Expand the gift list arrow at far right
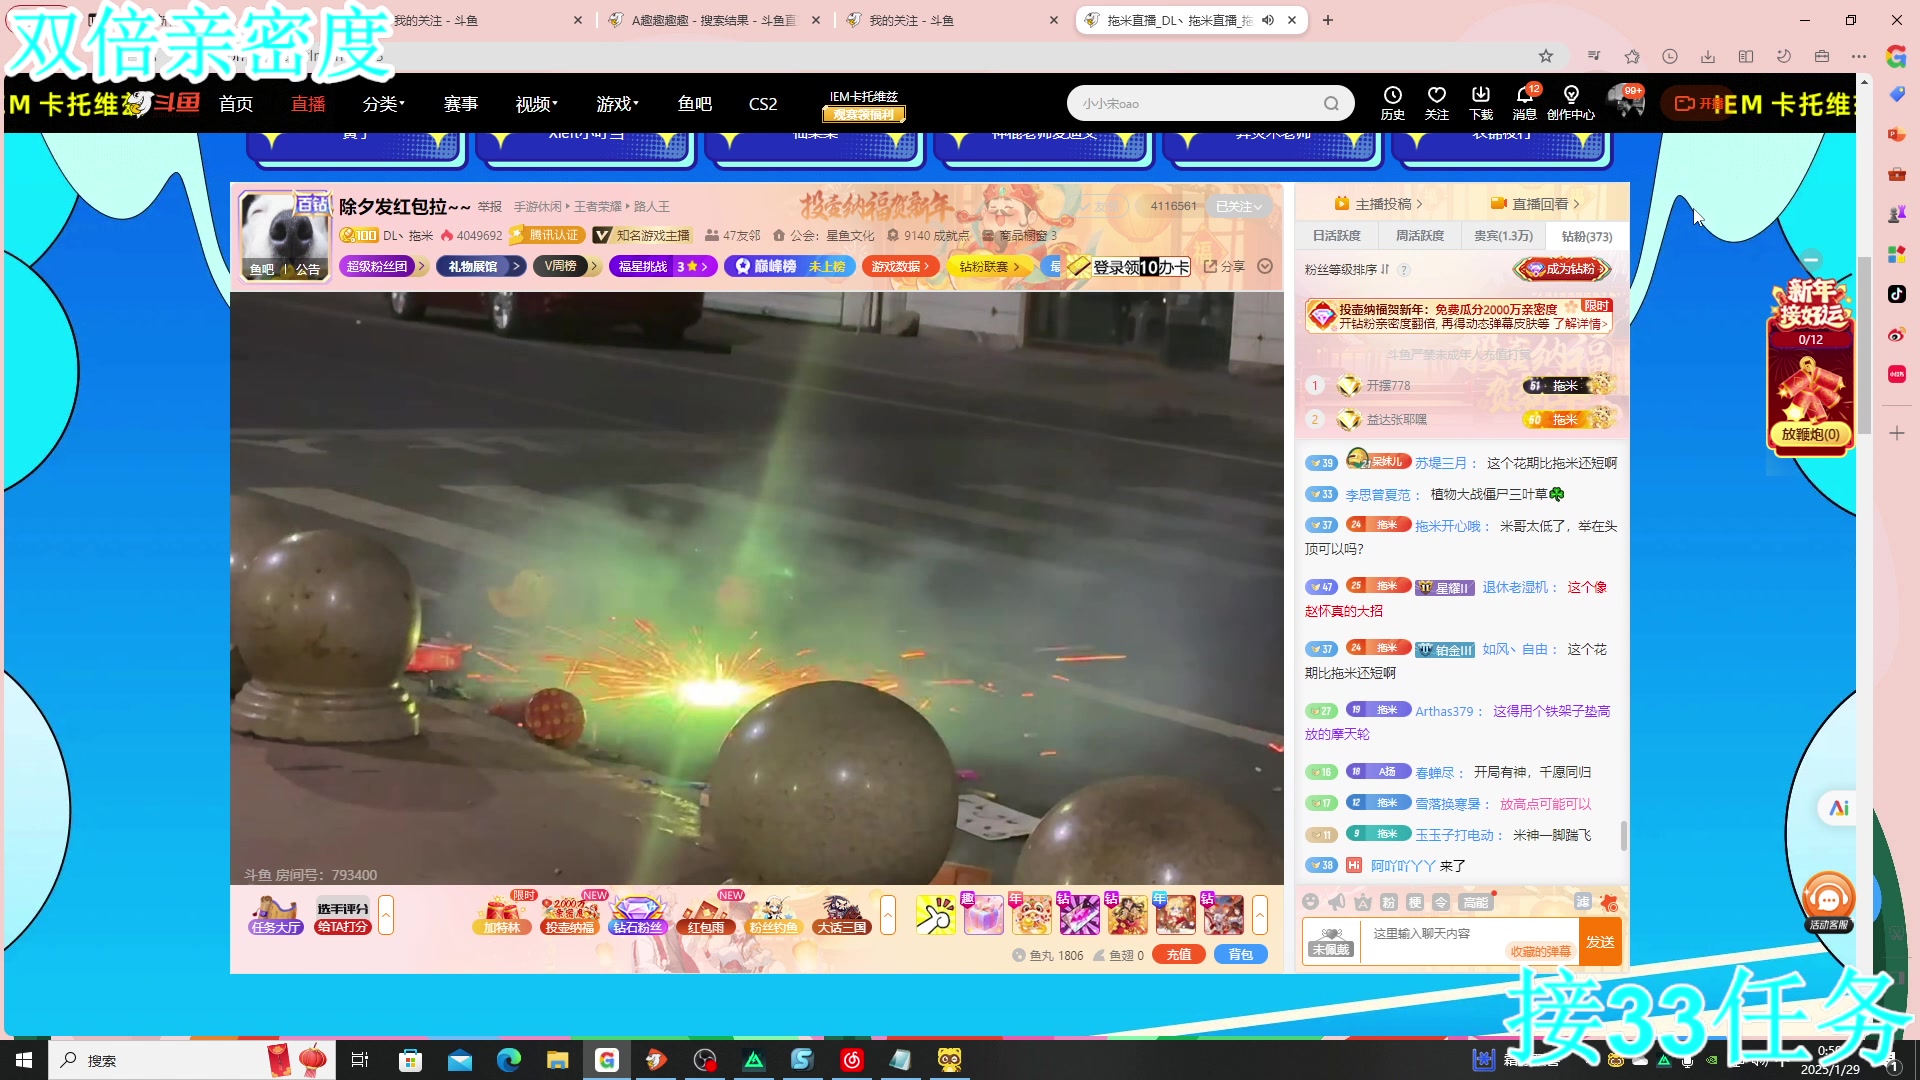Image resolution: width=1920 pixels, height=1080 pixels. [x=1260, y=915]
